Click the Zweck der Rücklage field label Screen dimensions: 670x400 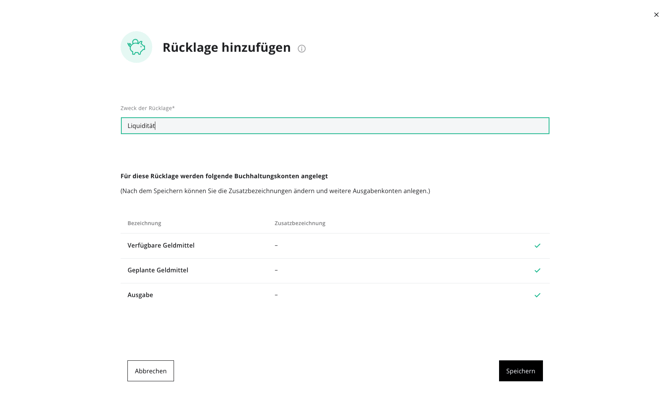(147, 108)
